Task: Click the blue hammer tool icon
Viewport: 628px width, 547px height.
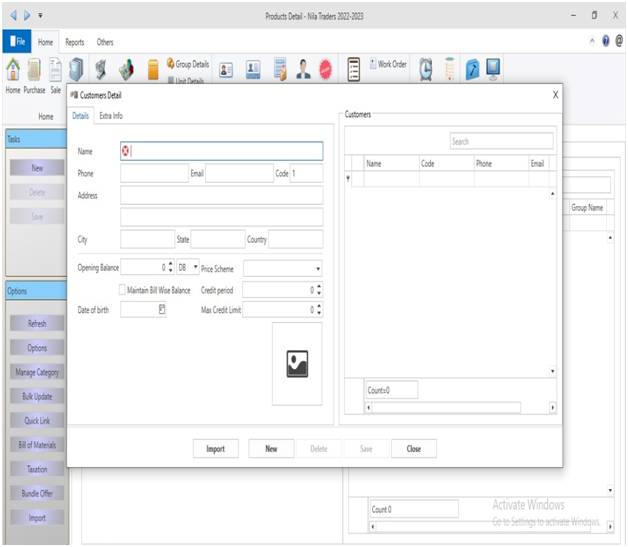Action: pos(473,69)
